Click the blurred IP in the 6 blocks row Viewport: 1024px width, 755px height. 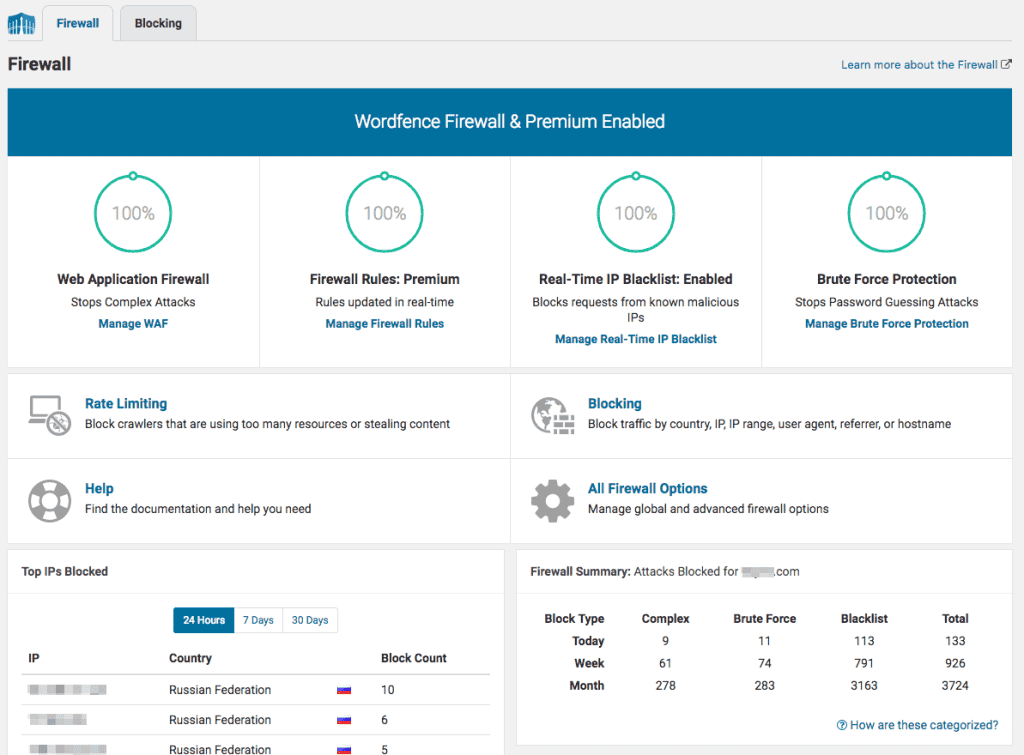coord(57,720)
